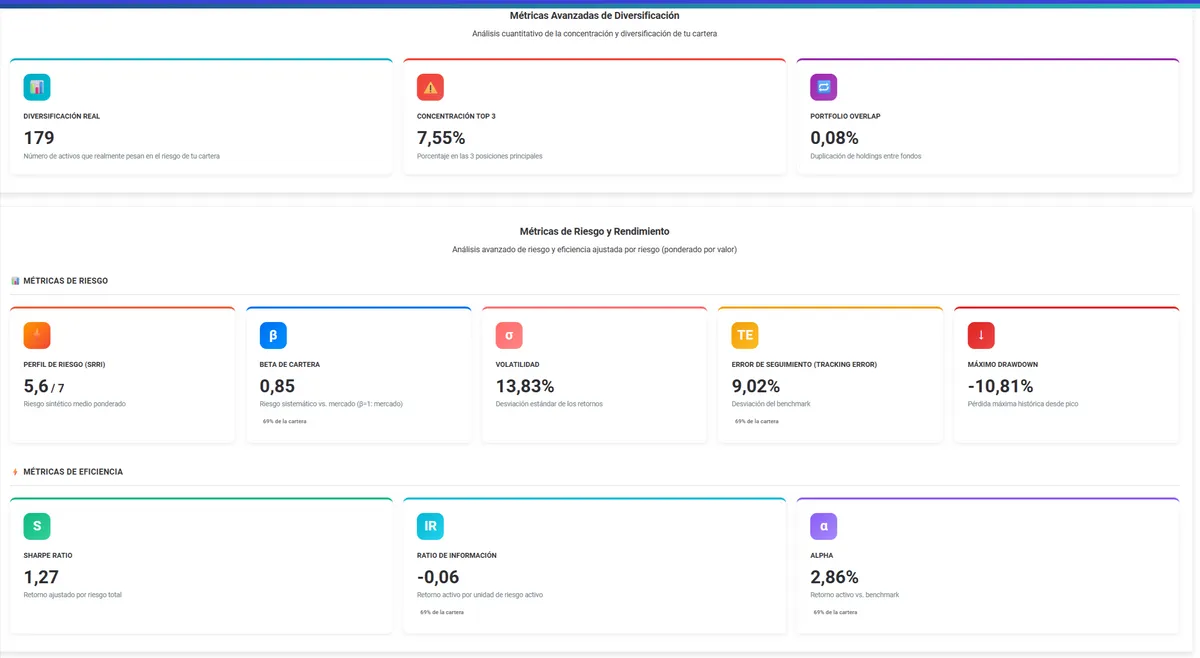Screen dimensions: 1200x658
Task: Click the Métricas Avanzadas de Diversificación title
Action: point(594,16)
